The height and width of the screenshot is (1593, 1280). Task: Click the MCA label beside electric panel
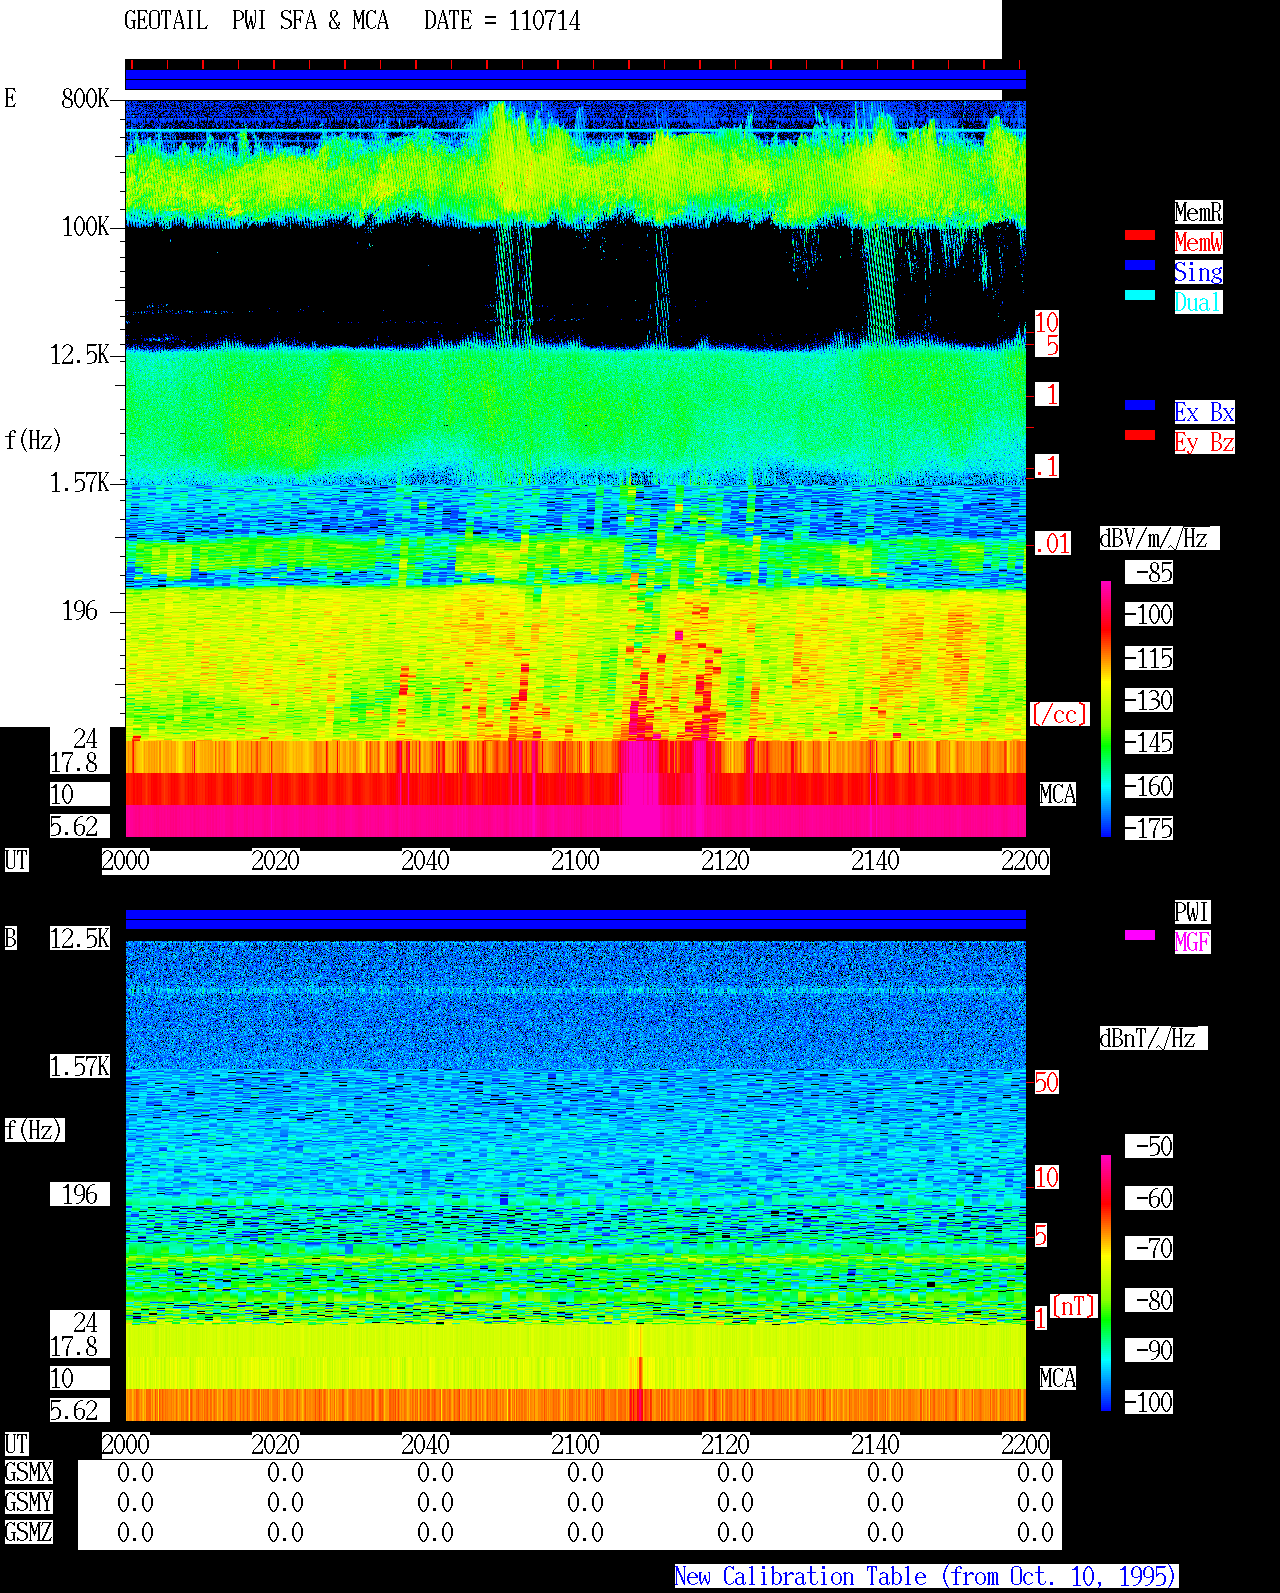tap(1057, 795)
